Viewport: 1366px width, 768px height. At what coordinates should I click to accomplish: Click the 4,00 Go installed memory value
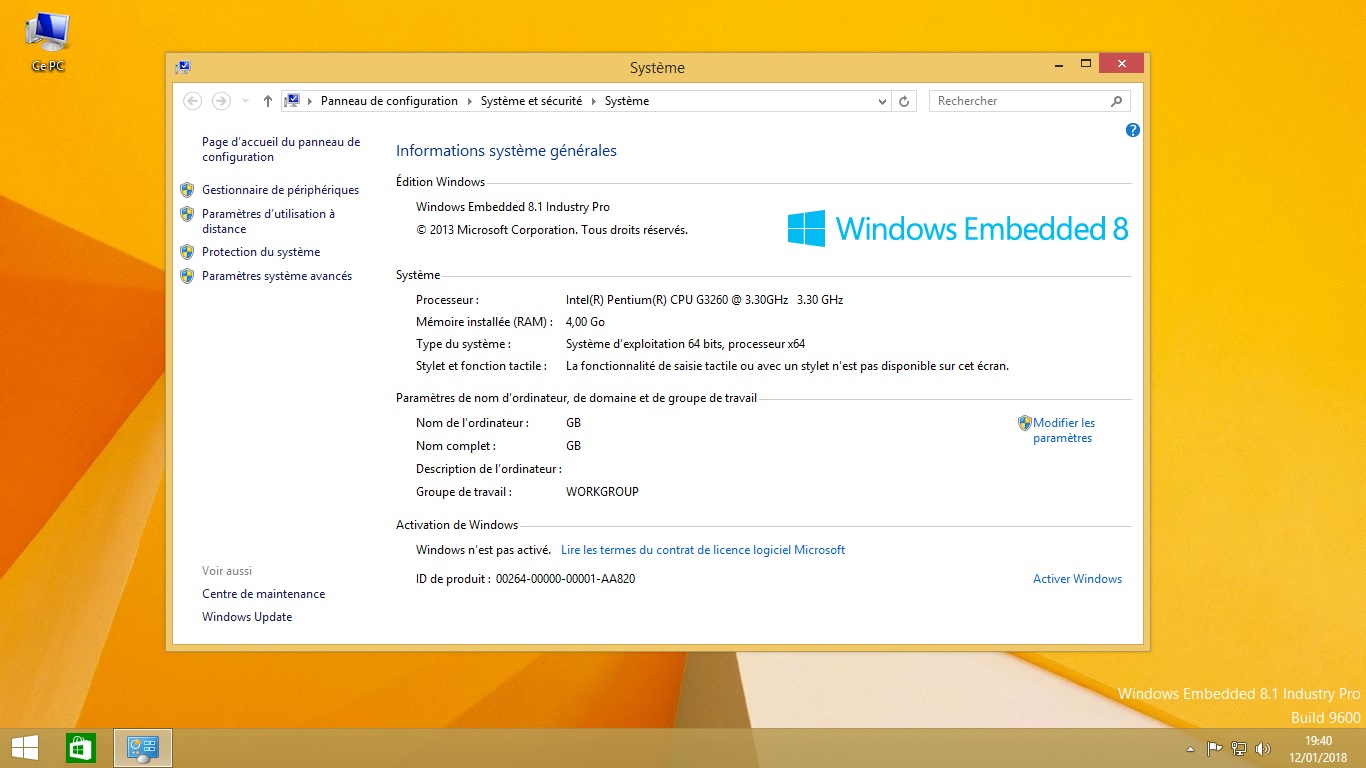[585, 322]
